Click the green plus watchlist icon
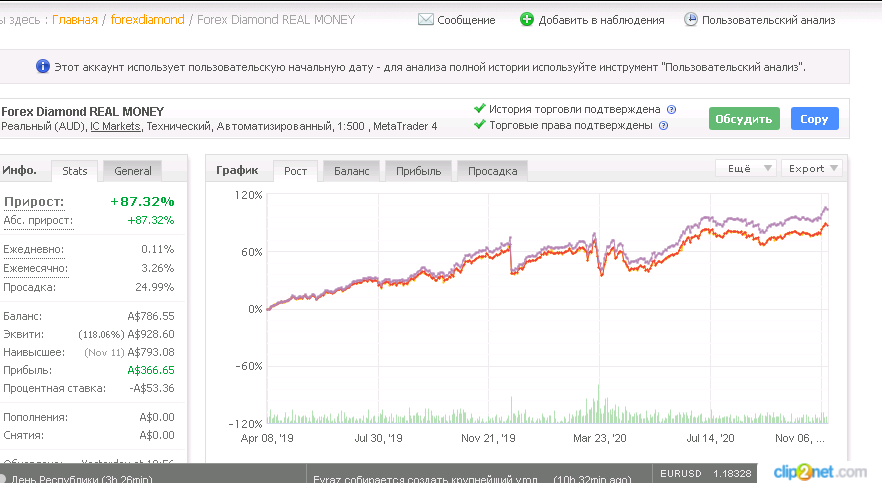Viewport: 882px width, 483px height. [526, 20]
